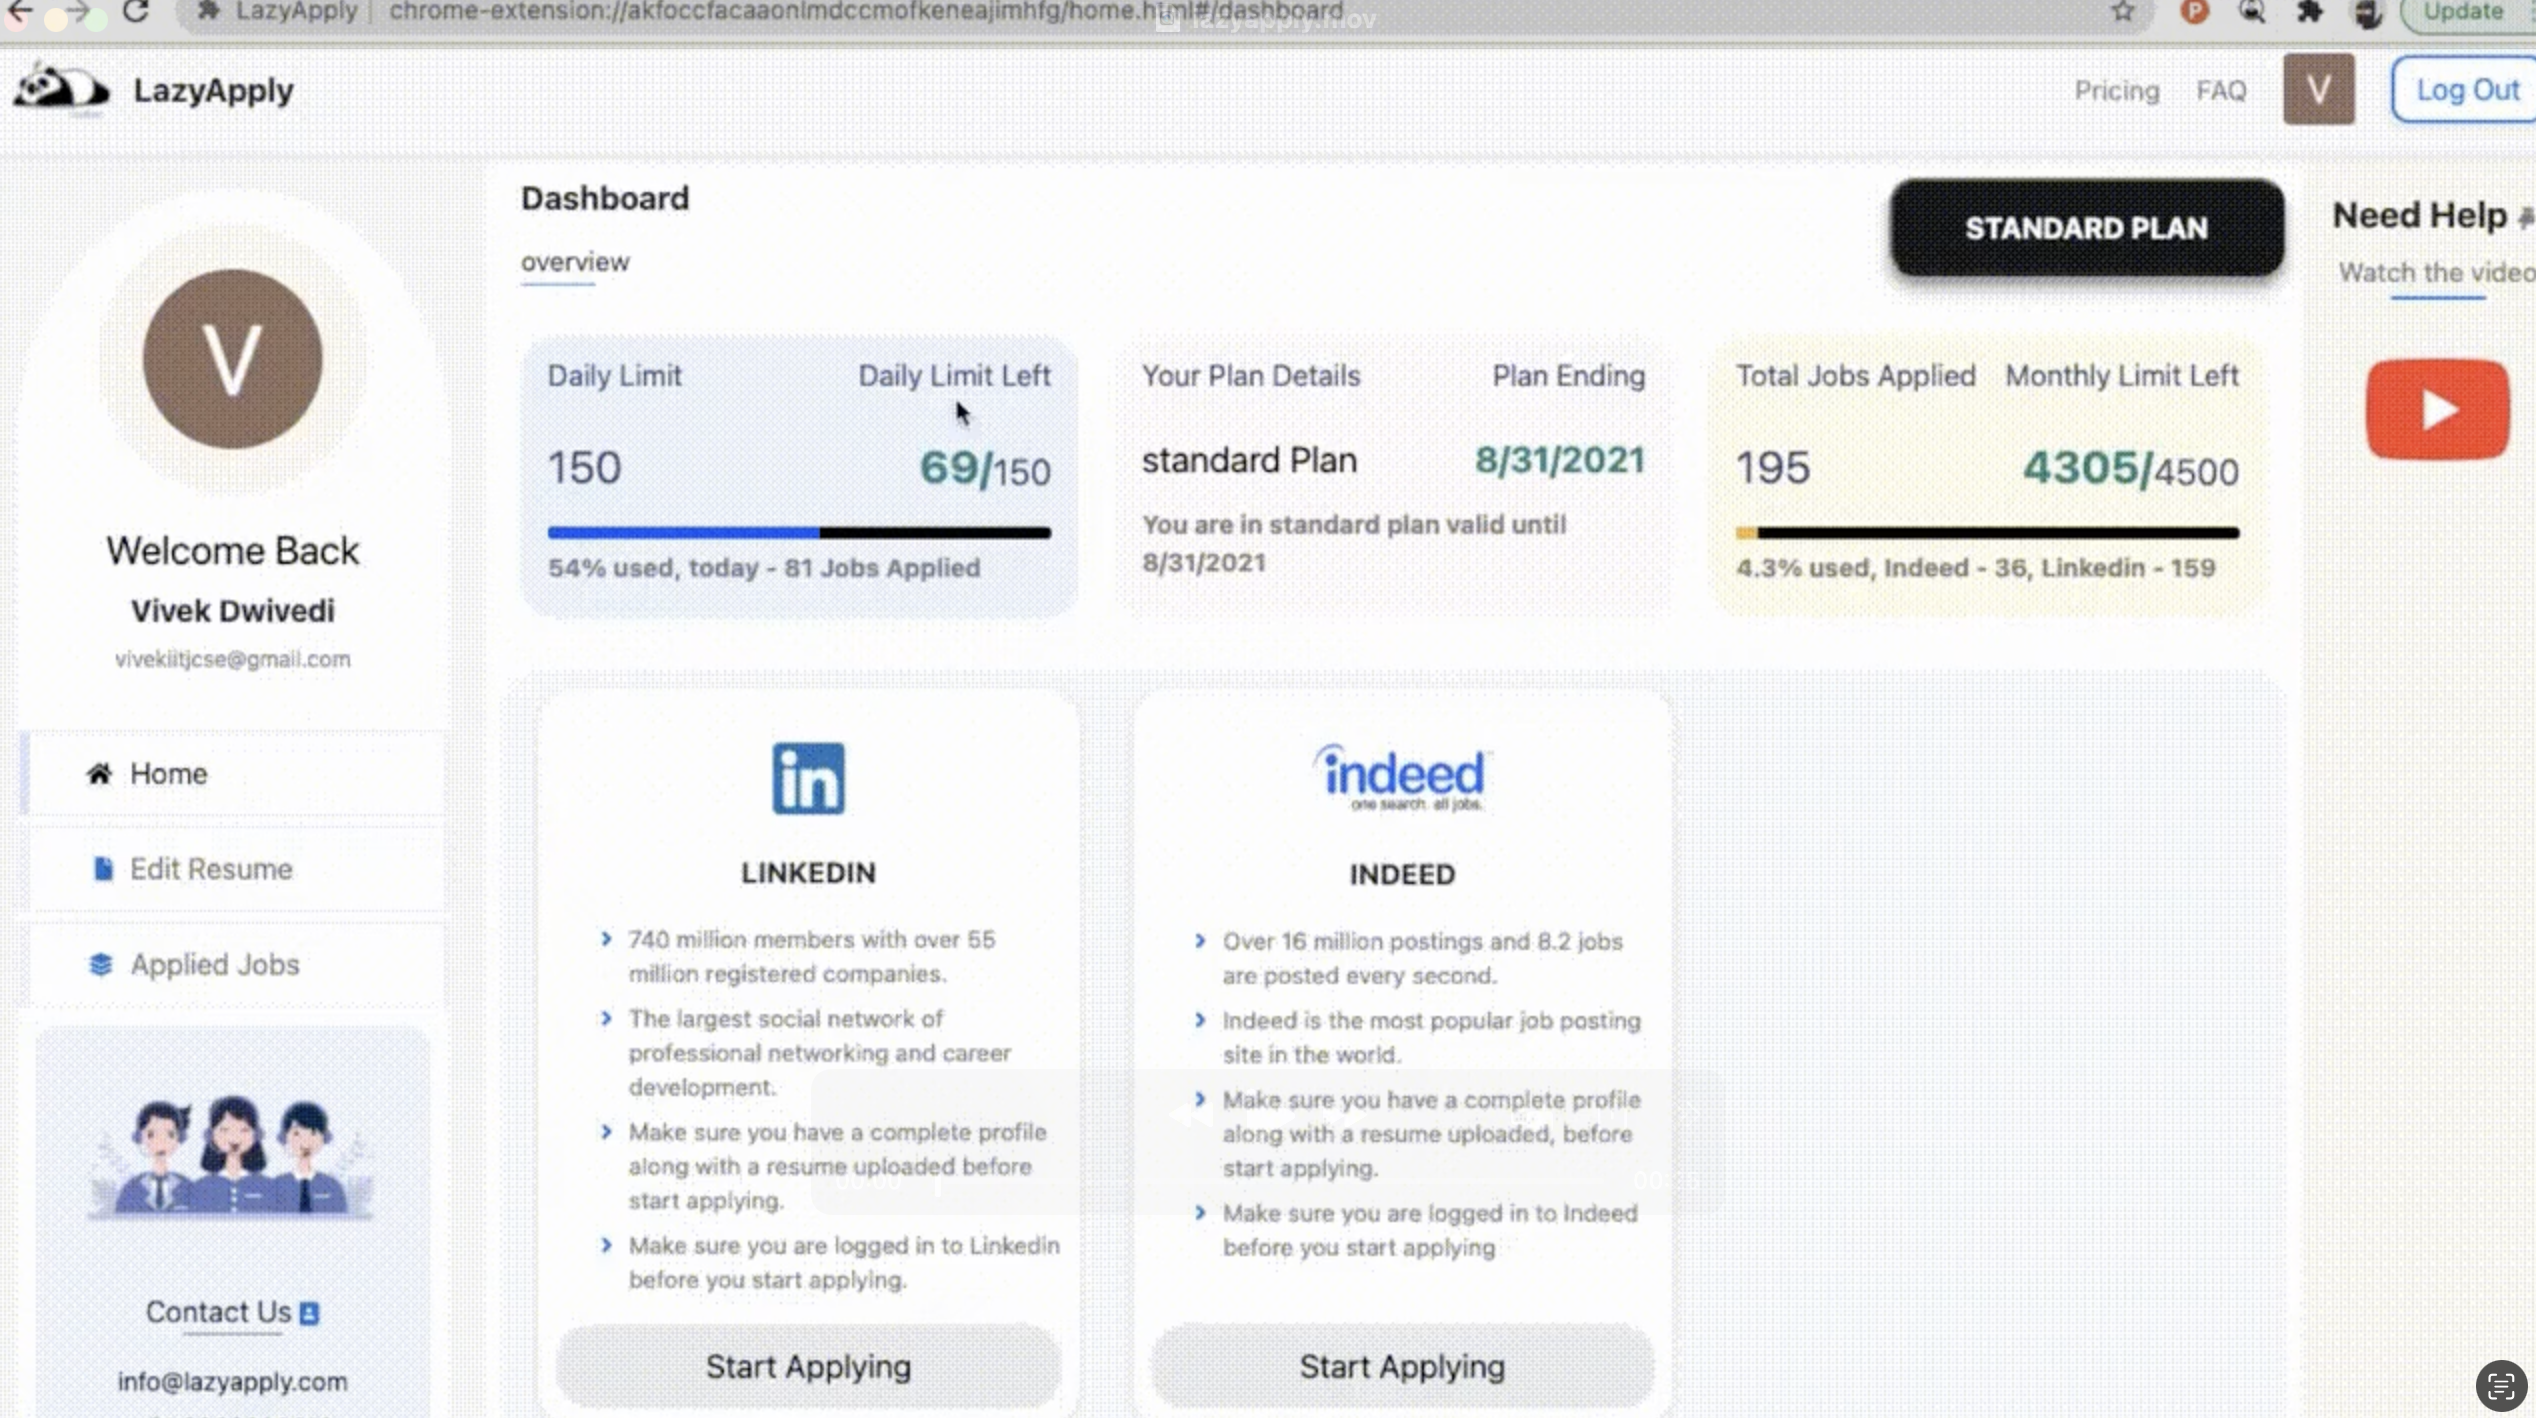The image size is (2536, 1418).
Task: Start Applying on LinkedIn
Action: [808, 1366]
